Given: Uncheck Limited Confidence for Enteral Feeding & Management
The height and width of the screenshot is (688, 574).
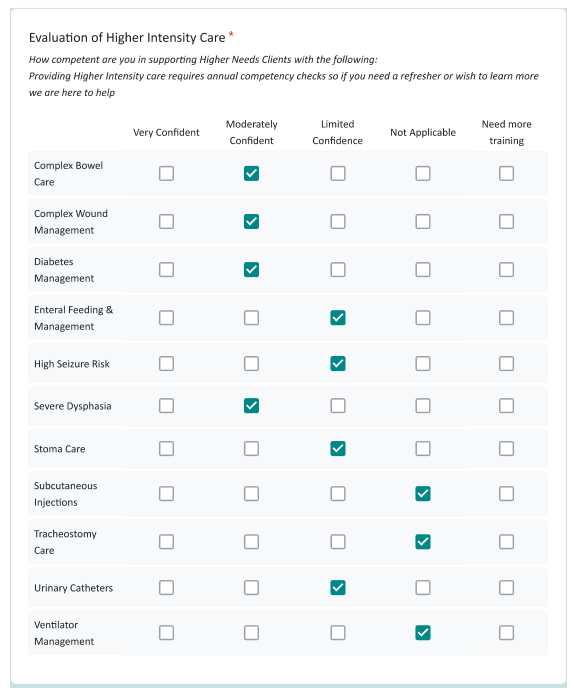Looking at the screenshot, I should [338, 318].
